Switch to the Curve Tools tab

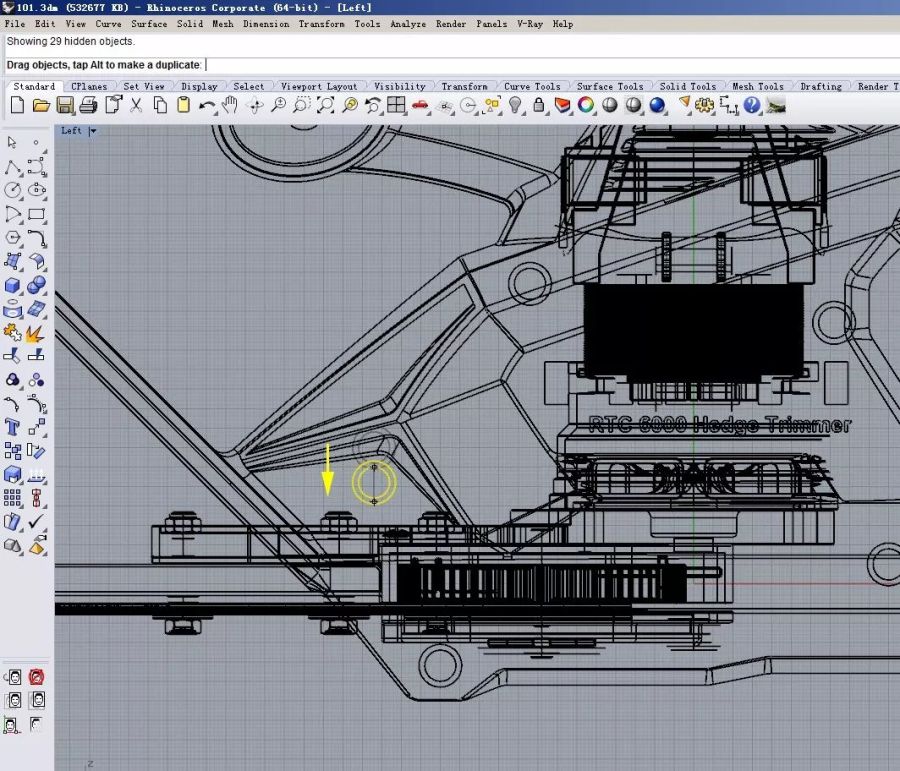532,87
